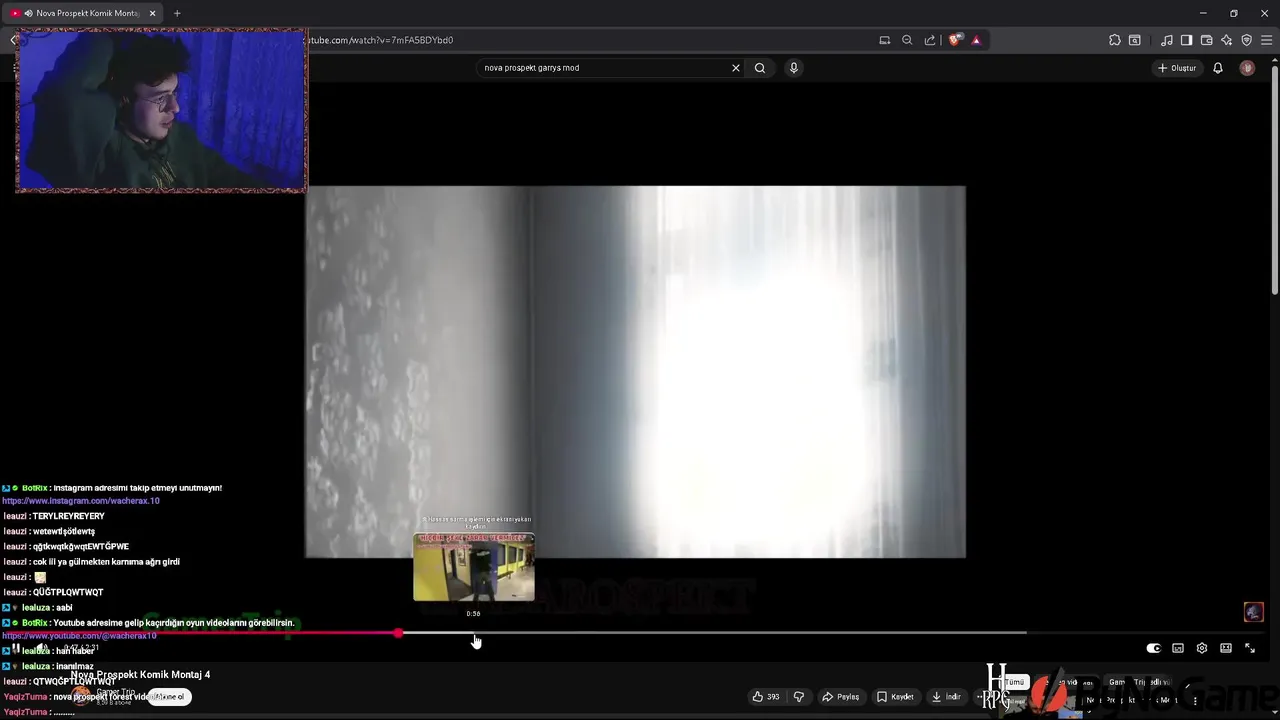Open the browser hamburger main menu
Image resolution: width=1280 pixels, height=720 pixels.
[1267, 40]
